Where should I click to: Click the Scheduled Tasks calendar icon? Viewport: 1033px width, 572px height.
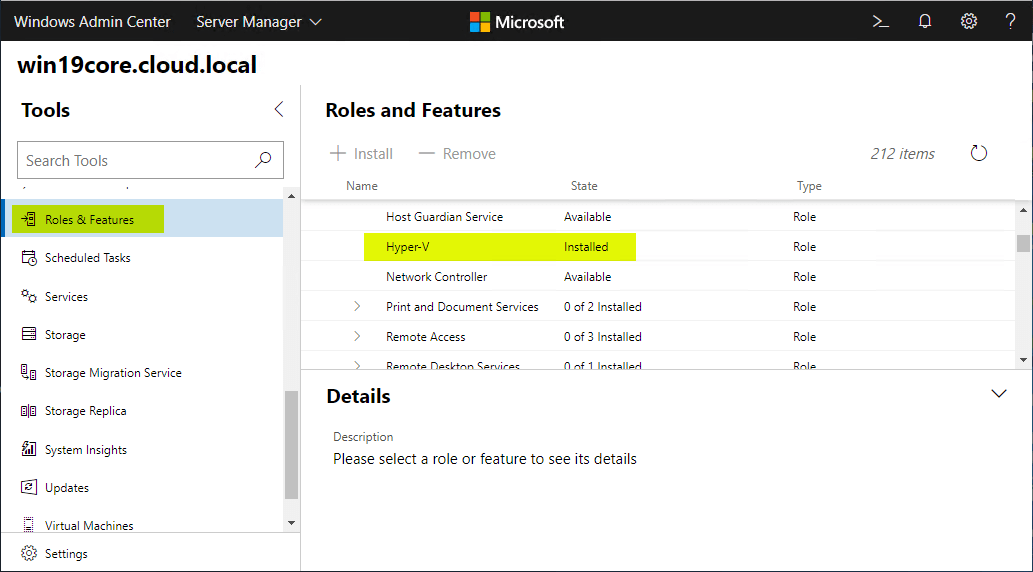29,258
